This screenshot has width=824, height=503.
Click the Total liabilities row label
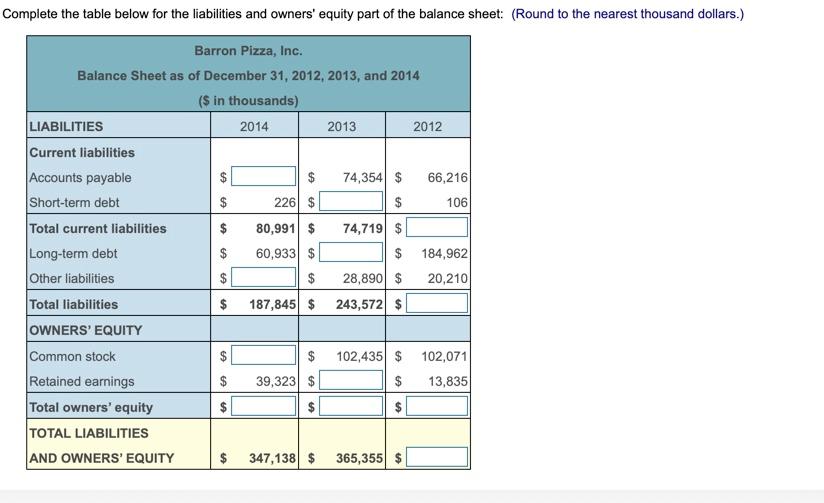click(74, 304)
